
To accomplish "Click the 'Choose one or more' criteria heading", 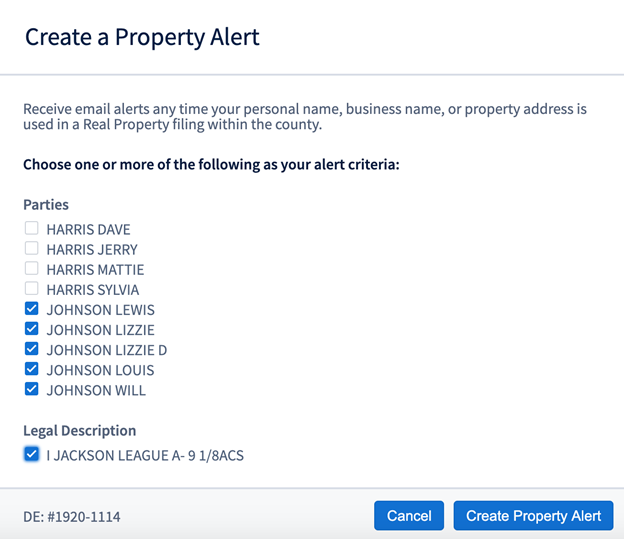I will pos(211,164).
